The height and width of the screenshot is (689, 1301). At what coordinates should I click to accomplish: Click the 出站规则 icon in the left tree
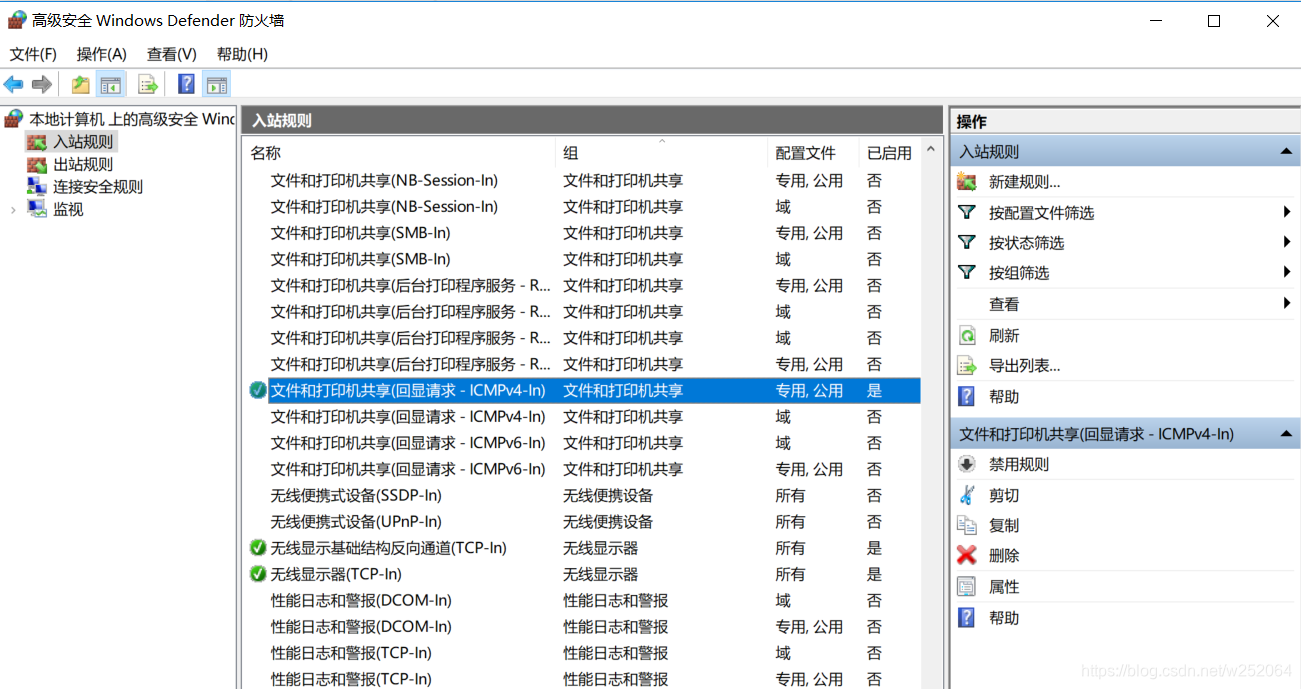pyautogui.click(x=37, y=164)
